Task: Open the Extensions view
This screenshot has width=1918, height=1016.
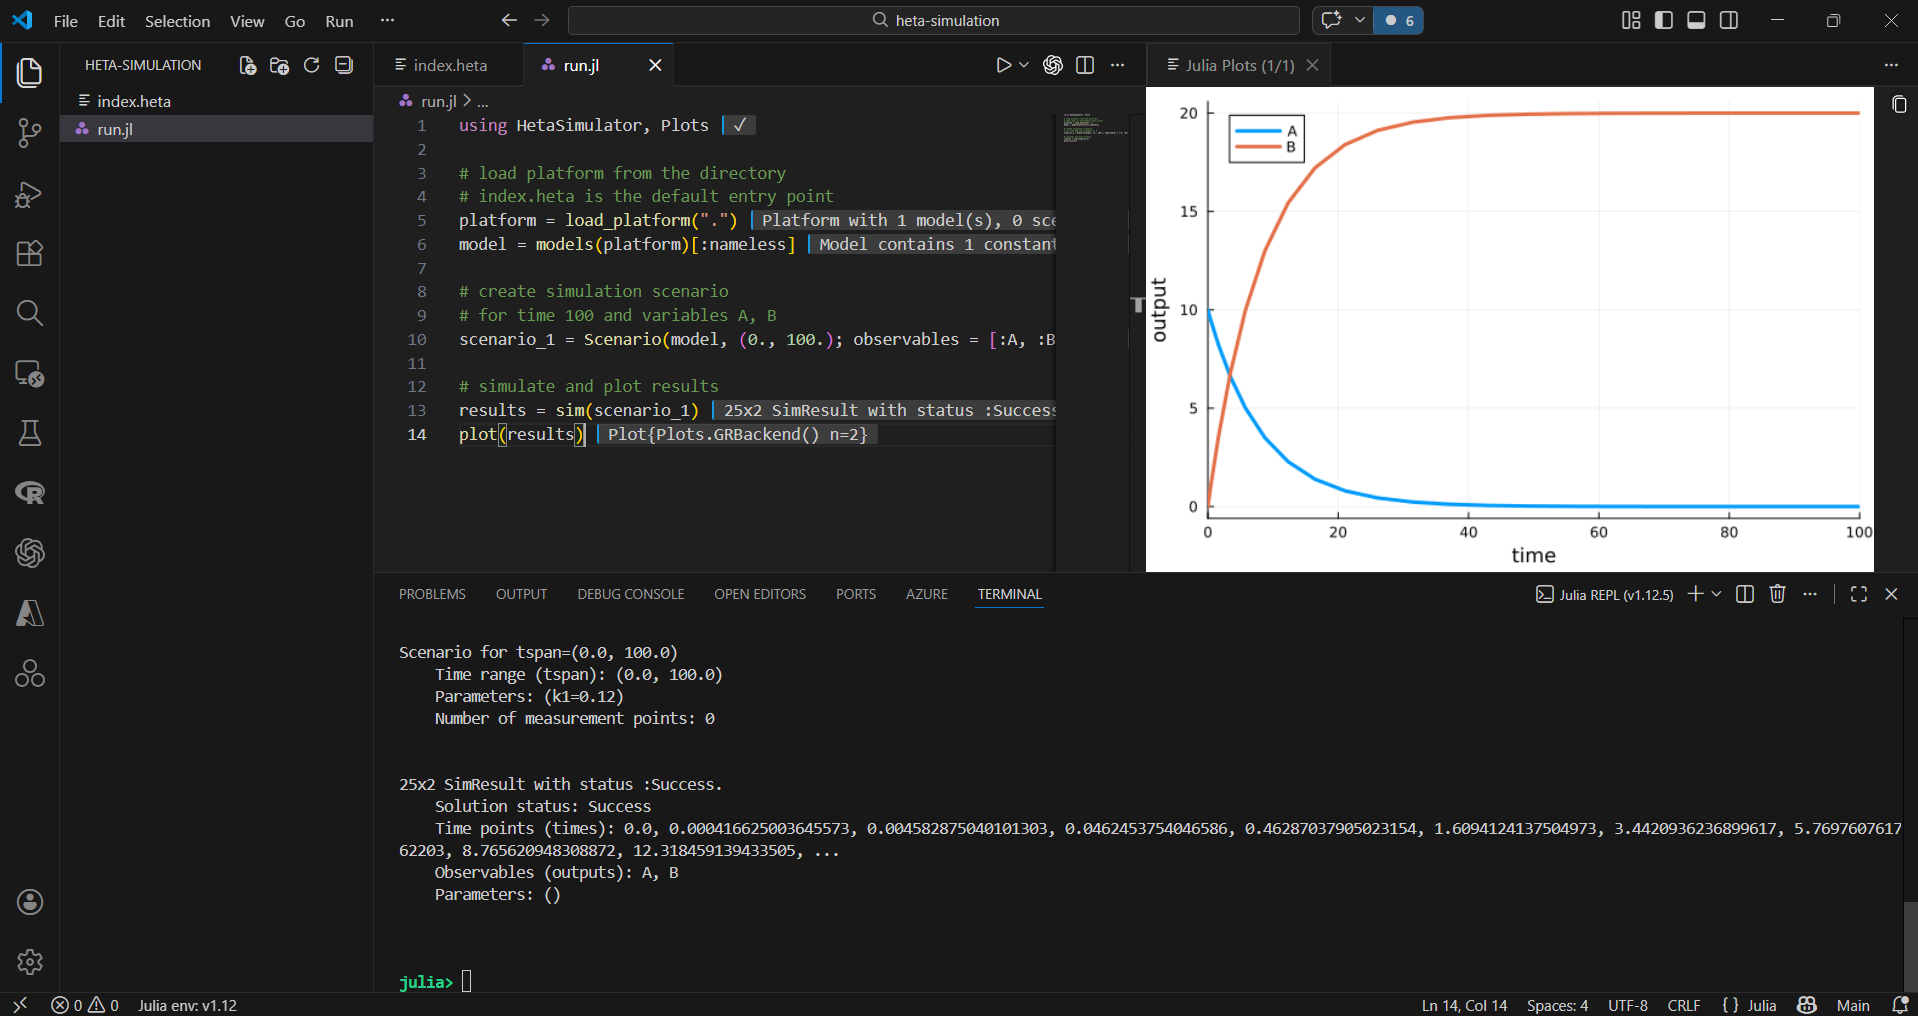Action: (x=30, y=253)
